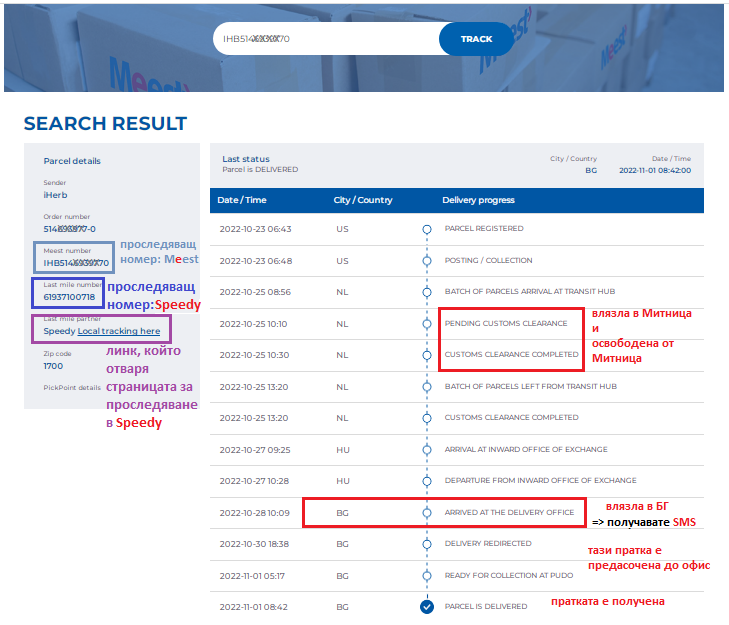Open the Local tracking here link

coord(118,331)
